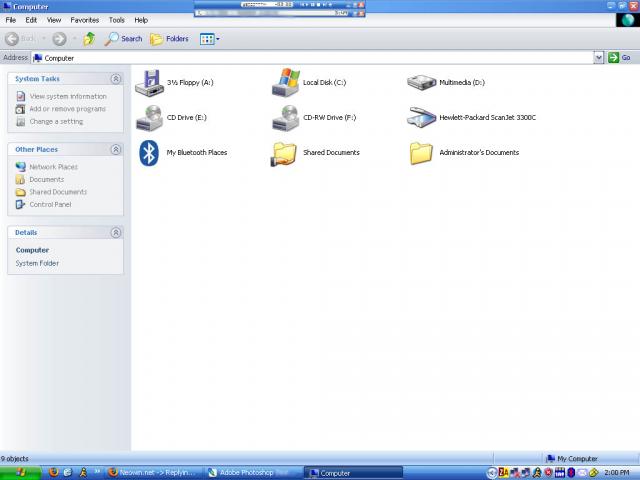Open Forward button history dropdown arrow
This screenshot has height=480, width=640.
click(x=75, y=39)
